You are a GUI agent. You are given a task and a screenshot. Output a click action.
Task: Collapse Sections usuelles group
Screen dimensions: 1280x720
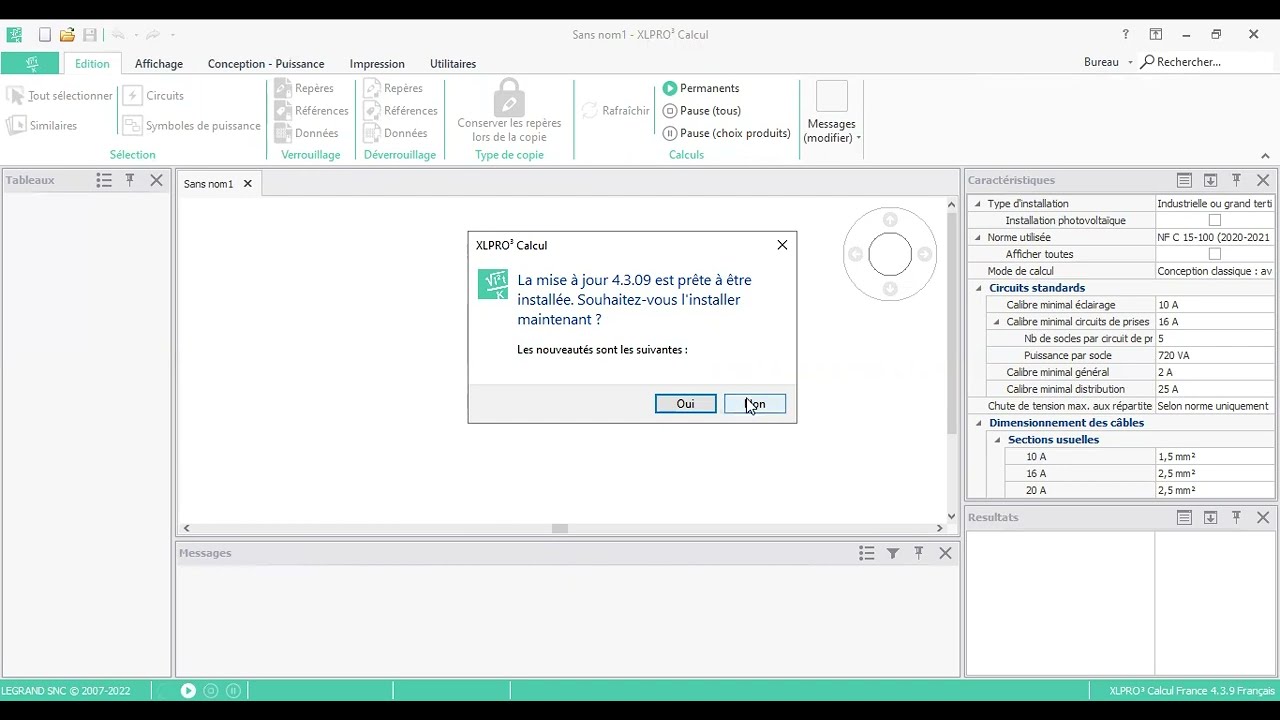[x=997, y=440]
